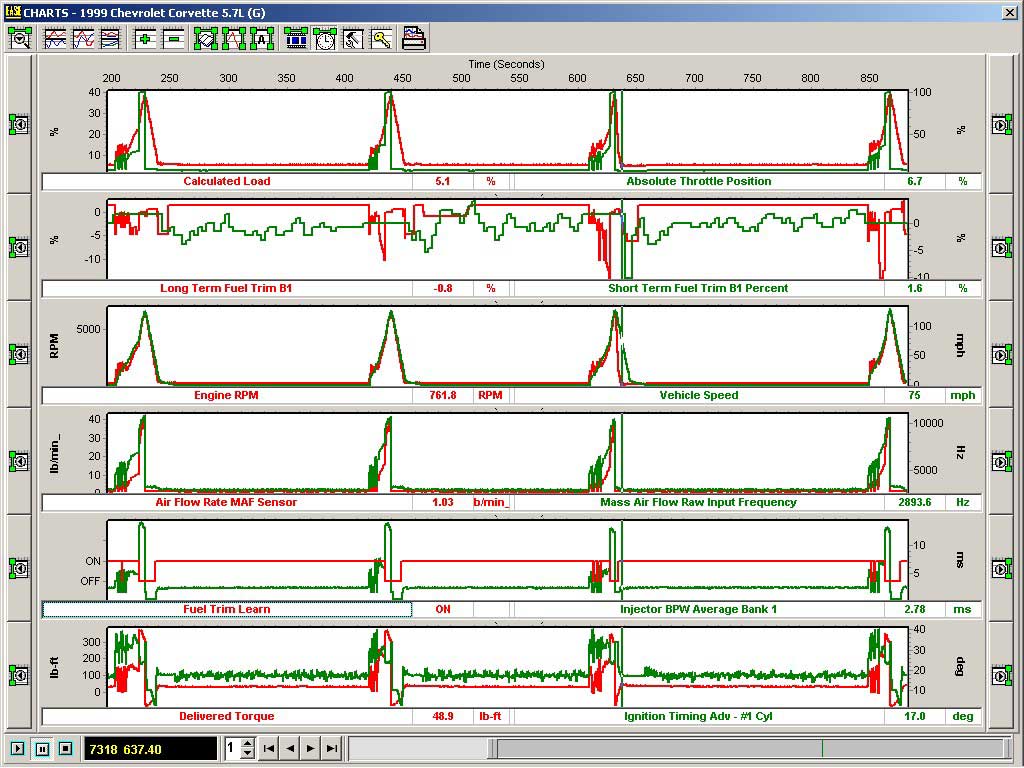The height and width of the screenshot is (768, 1024).
Task: Click the selector icon for the Calculated Load trace
Action: click(19, 124)
